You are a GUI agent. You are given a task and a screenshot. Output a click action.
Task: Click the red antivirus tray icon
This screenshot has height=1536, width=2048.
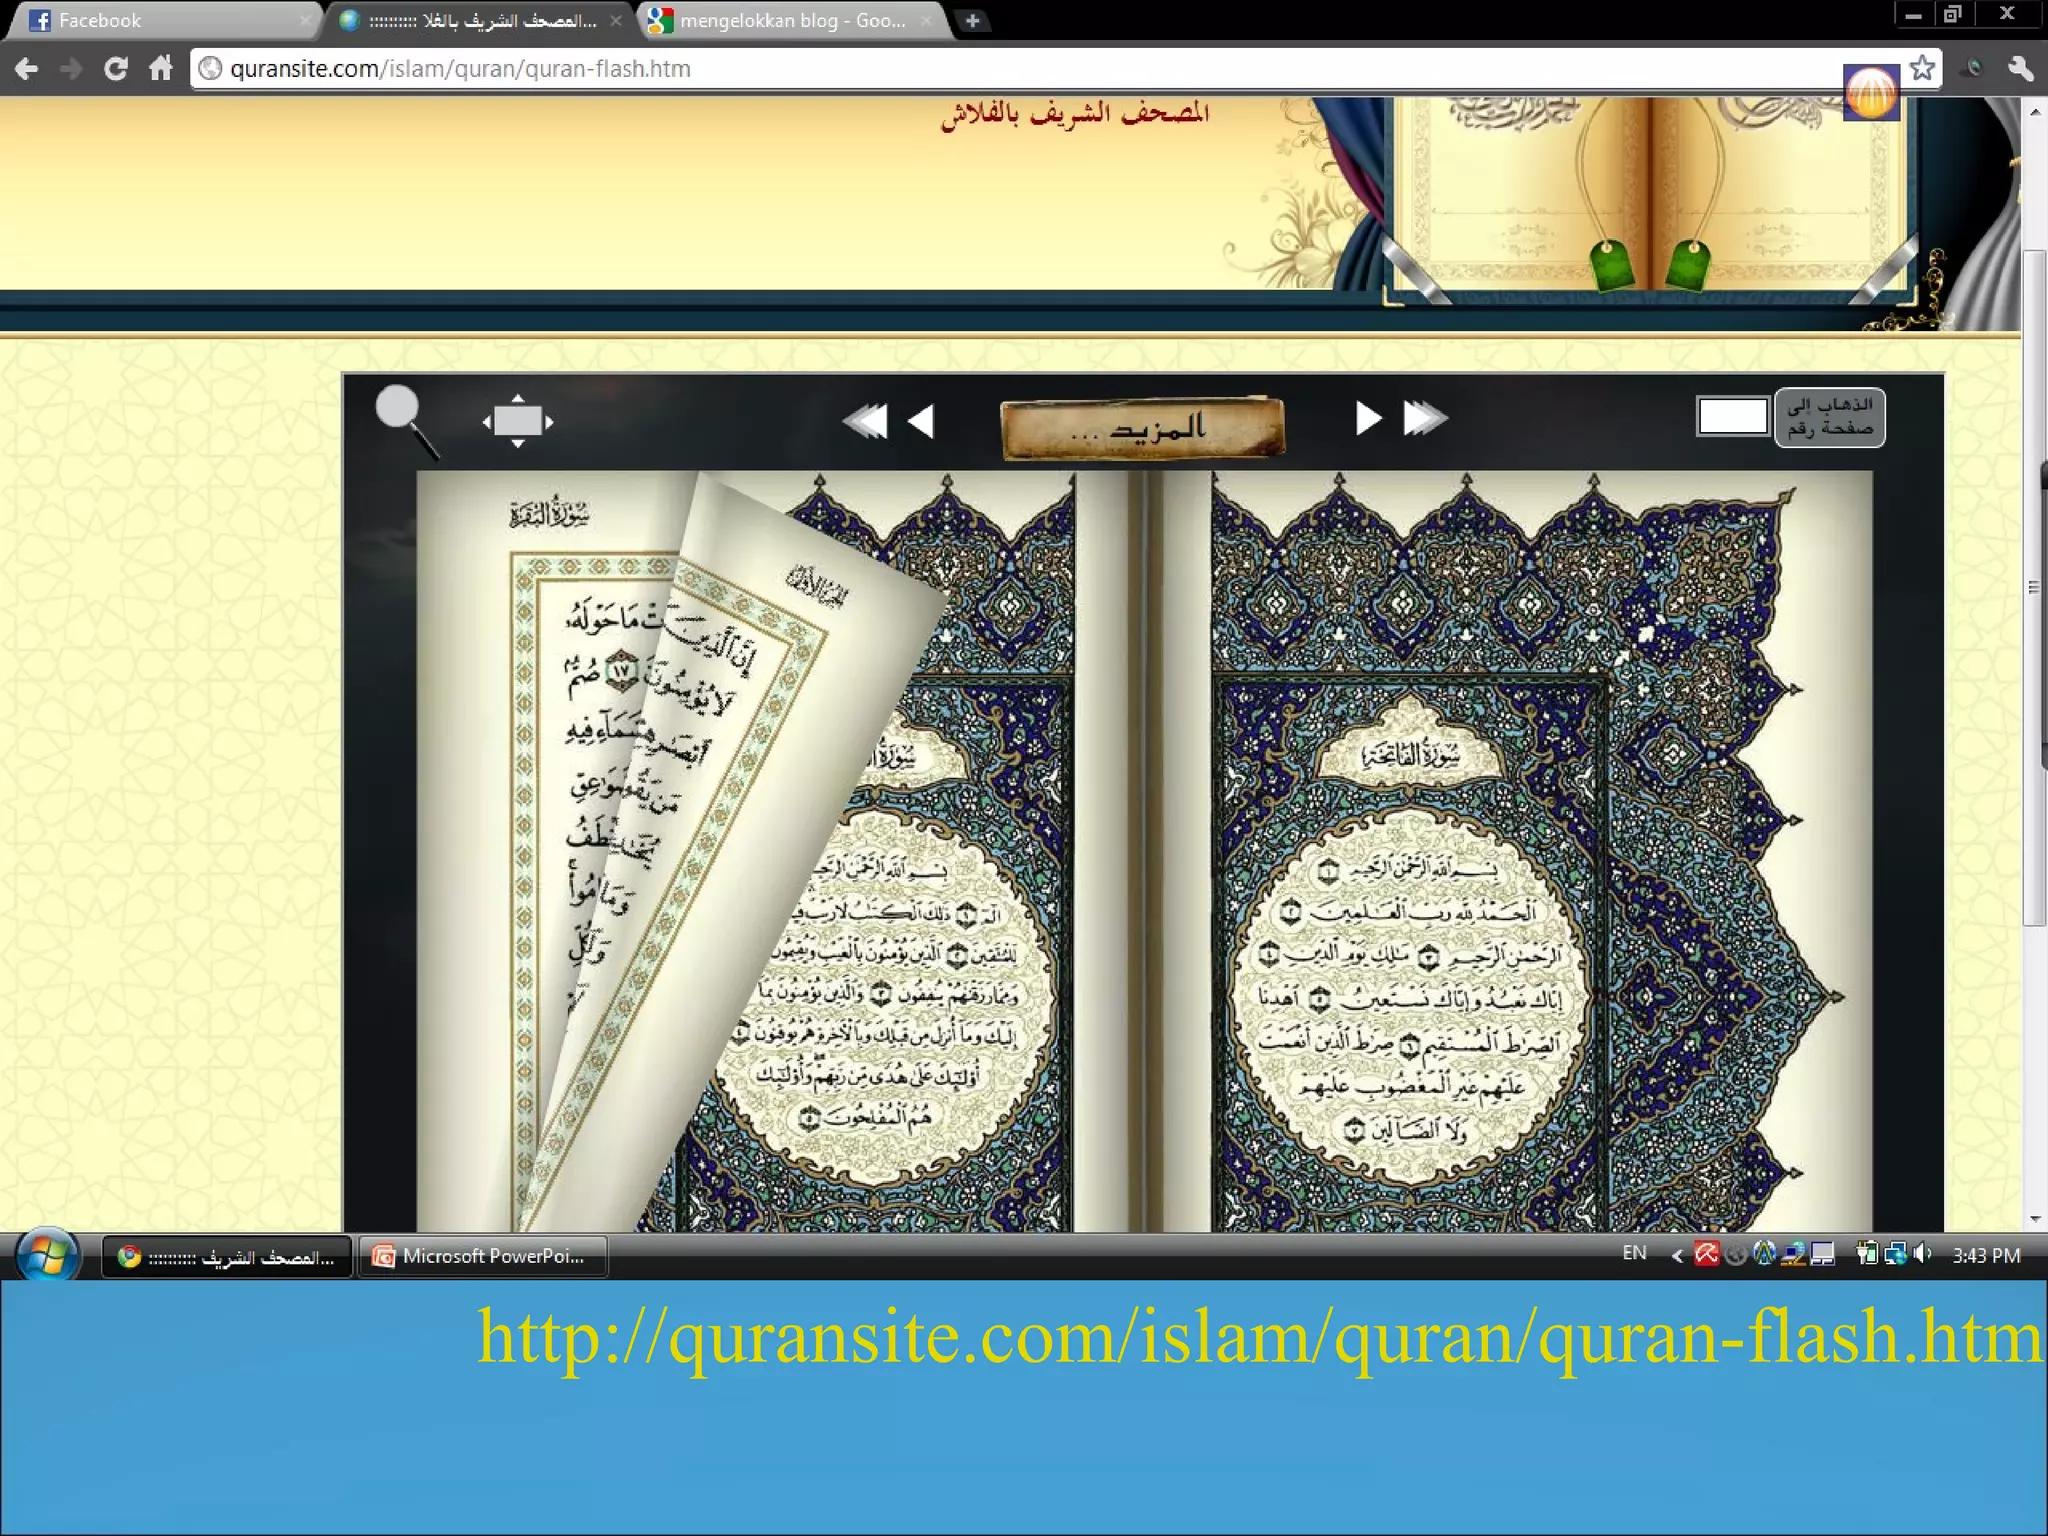point(1706,1254)
